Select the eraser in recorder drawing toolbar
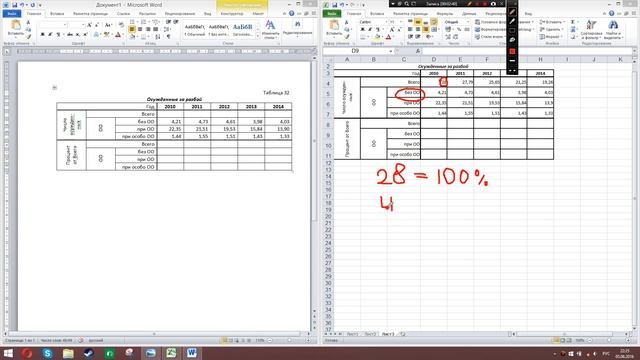Viewport: 640px width, 360px height. pos(512,40)
